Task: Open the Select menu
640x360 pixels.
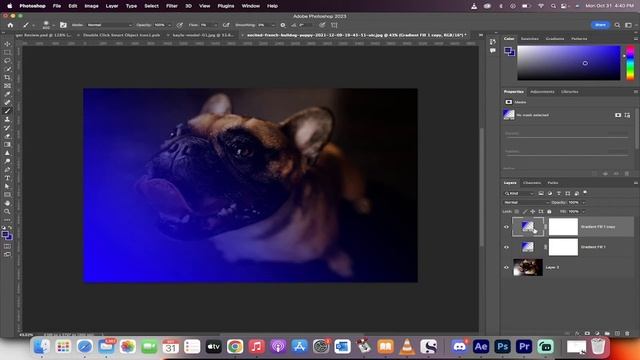Action: tap(151, 6)
